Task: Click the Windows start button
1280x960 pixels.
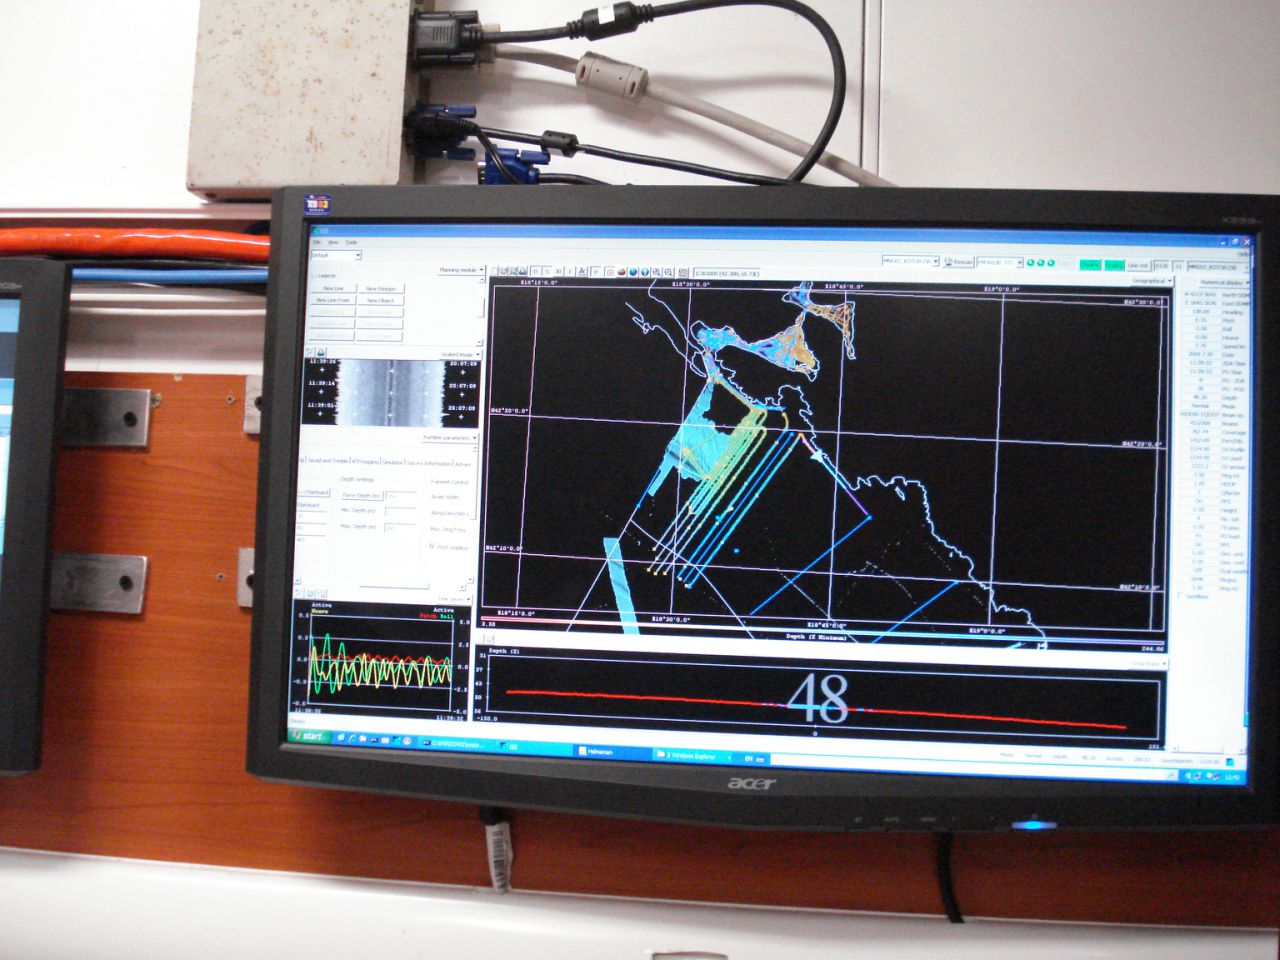Action: click(x=310, y=736)
